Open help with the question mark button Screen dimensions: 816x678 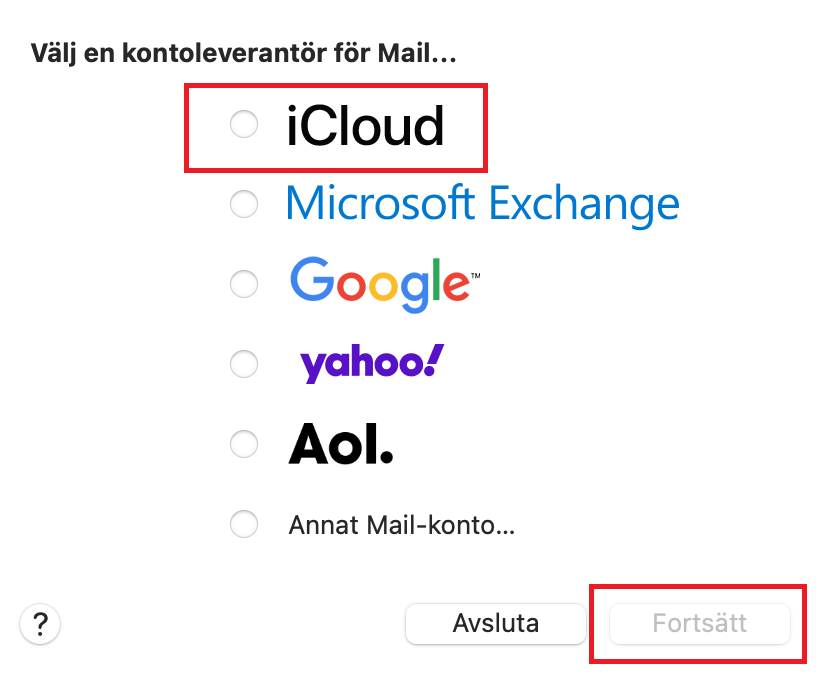tap(40, 624)
